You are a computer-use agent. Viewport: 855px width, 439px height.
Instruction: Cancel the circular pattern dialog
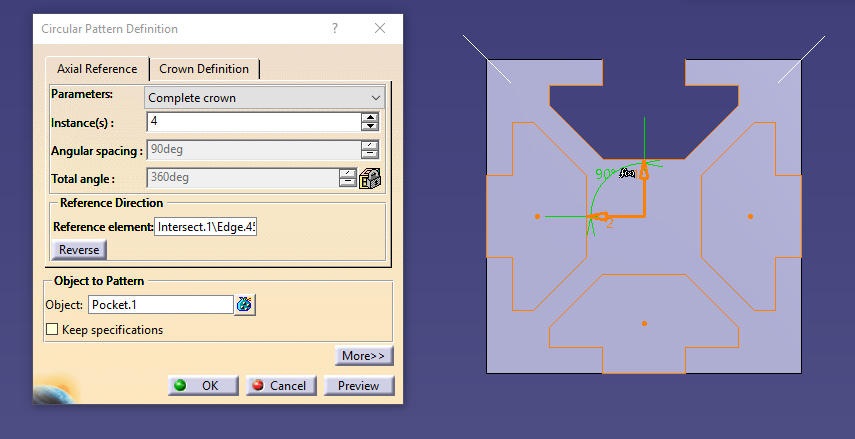(x=281, y=386)
